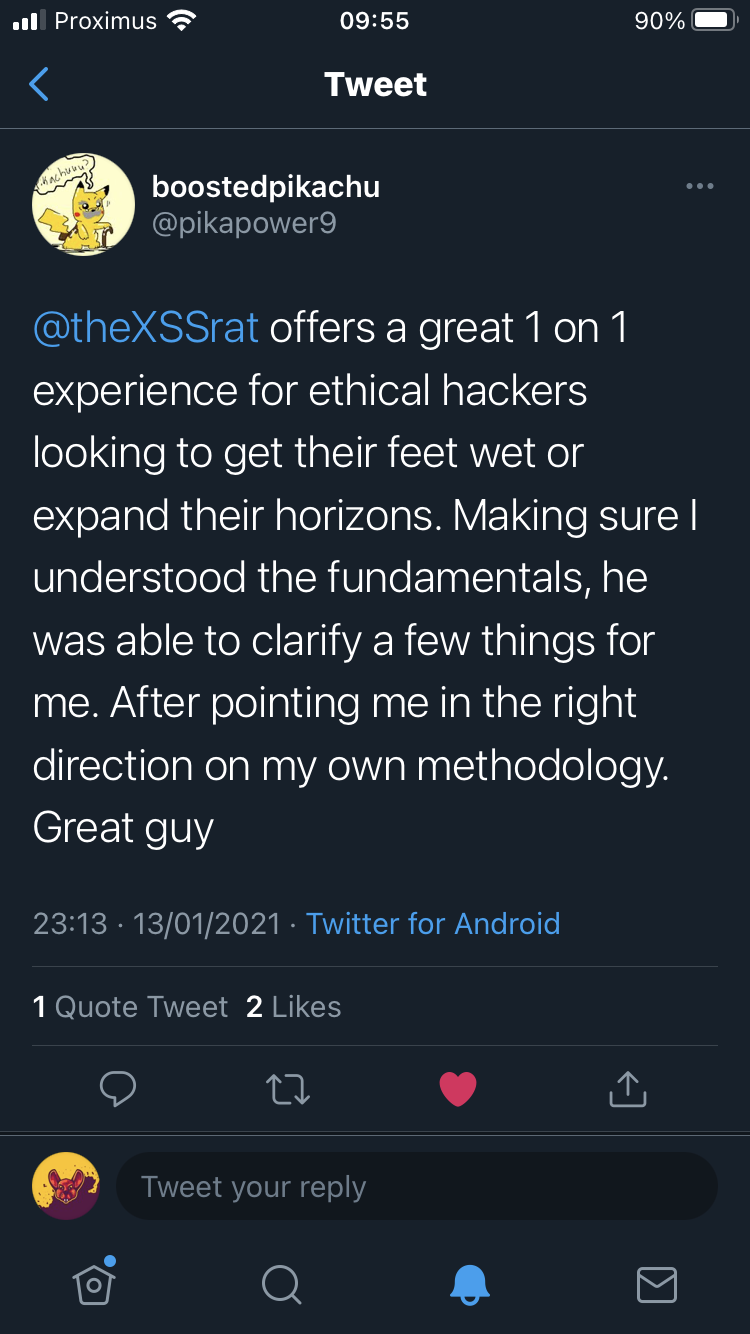Open the tweet options ellipsis menu
This screenshot has width=750, height=1334.
point(699,186)
